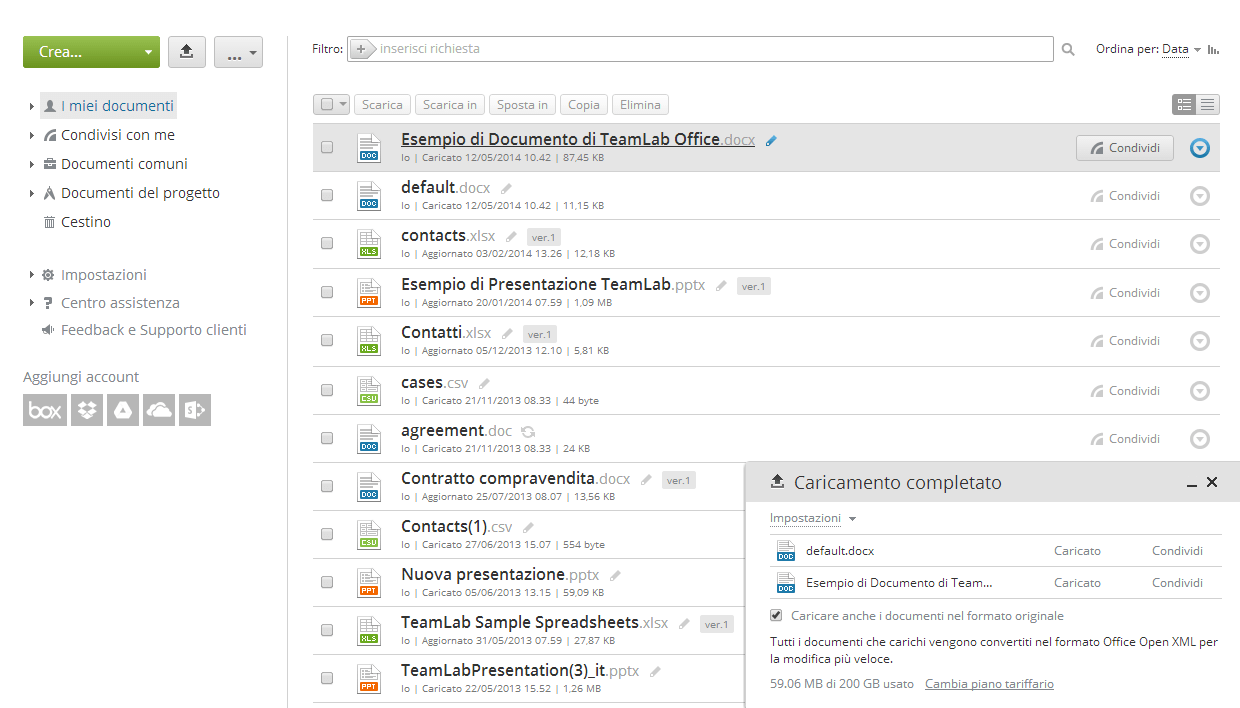Screen dimensions: 1240x708
Task: Open Centro assistenza section
Action: click(120, 303)
